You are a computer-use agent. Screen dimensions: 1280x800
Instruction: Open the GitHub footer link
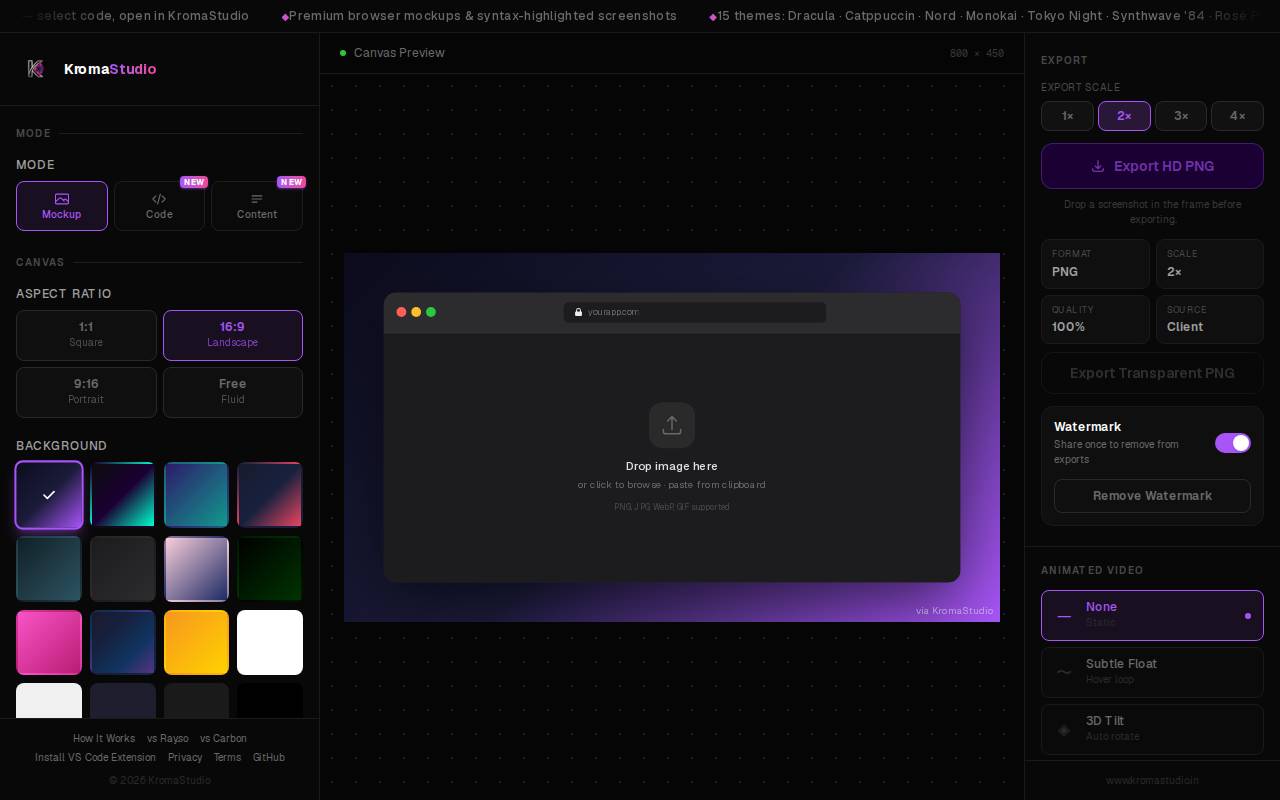click(269, 757)
